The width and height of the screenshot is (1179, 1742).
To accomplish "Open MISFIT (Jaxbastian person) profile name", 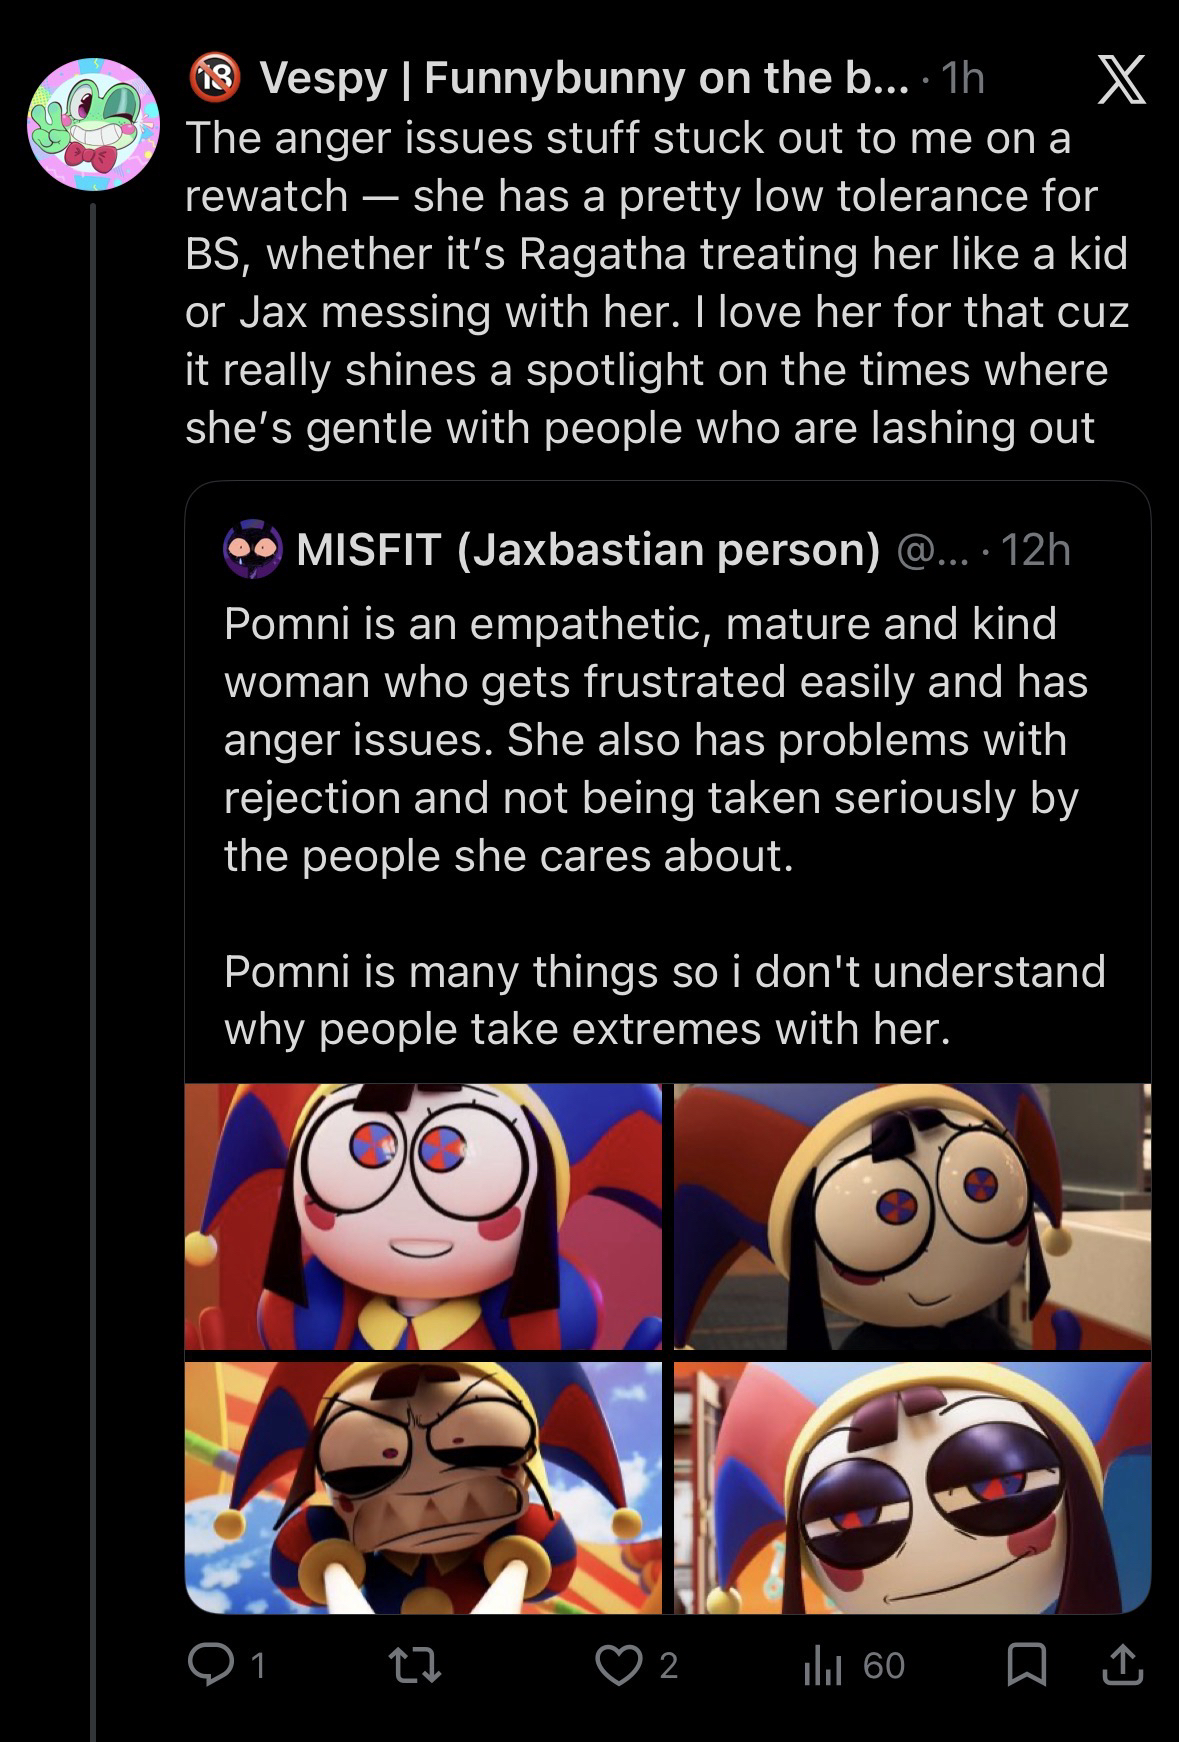I will [x=588, y=549].
